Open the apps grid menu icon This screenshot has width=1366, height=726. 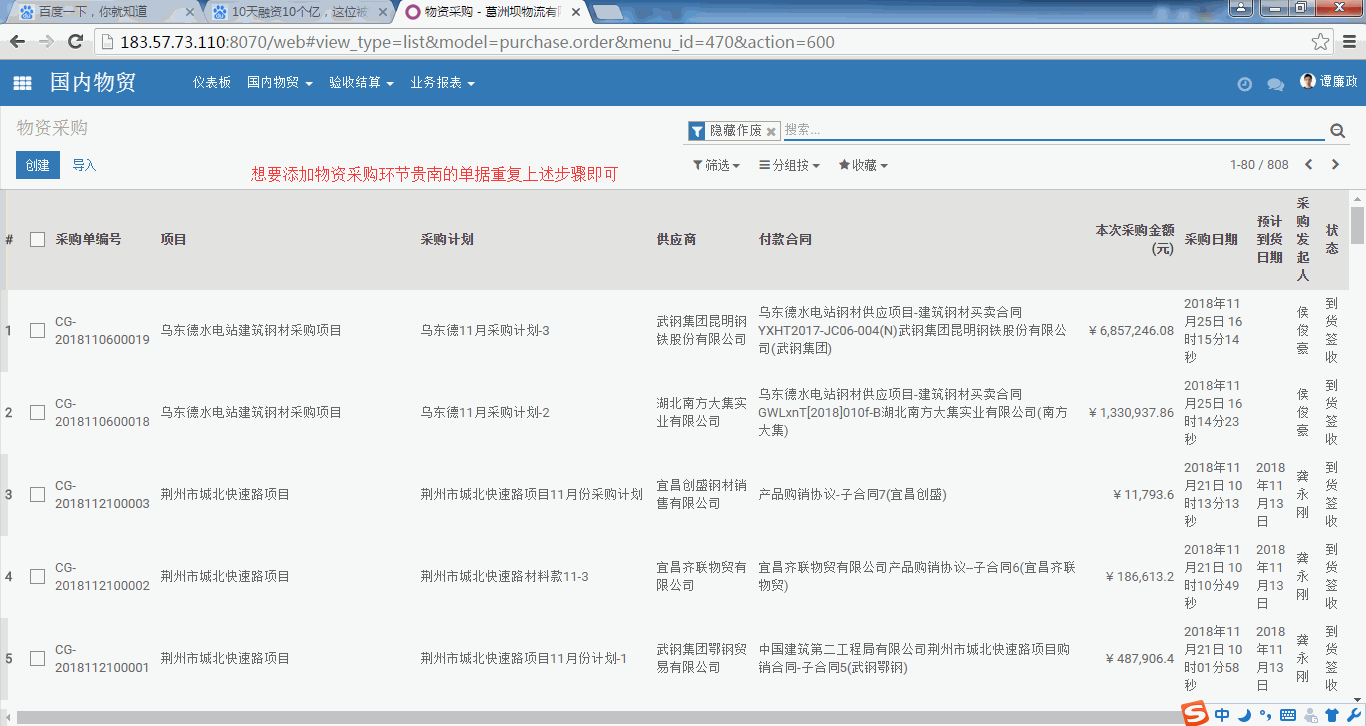pos(22,83)
